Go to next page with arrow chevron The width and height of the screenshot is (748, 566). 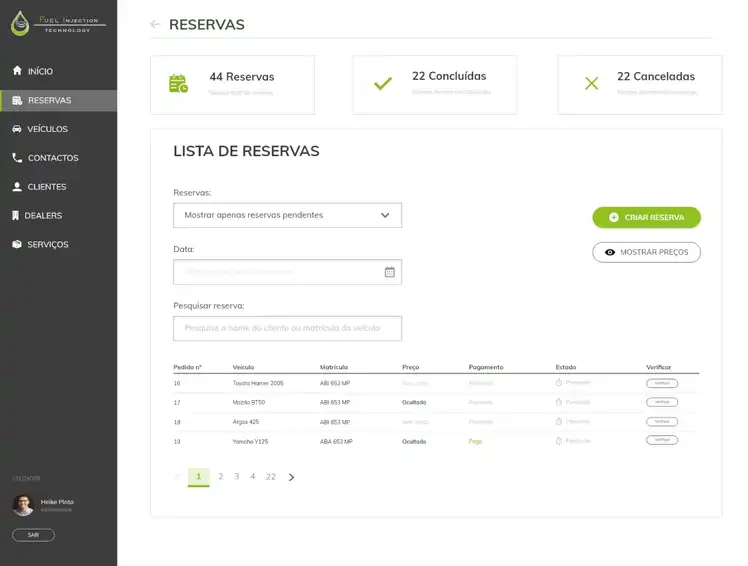click(x=291, y=477)
